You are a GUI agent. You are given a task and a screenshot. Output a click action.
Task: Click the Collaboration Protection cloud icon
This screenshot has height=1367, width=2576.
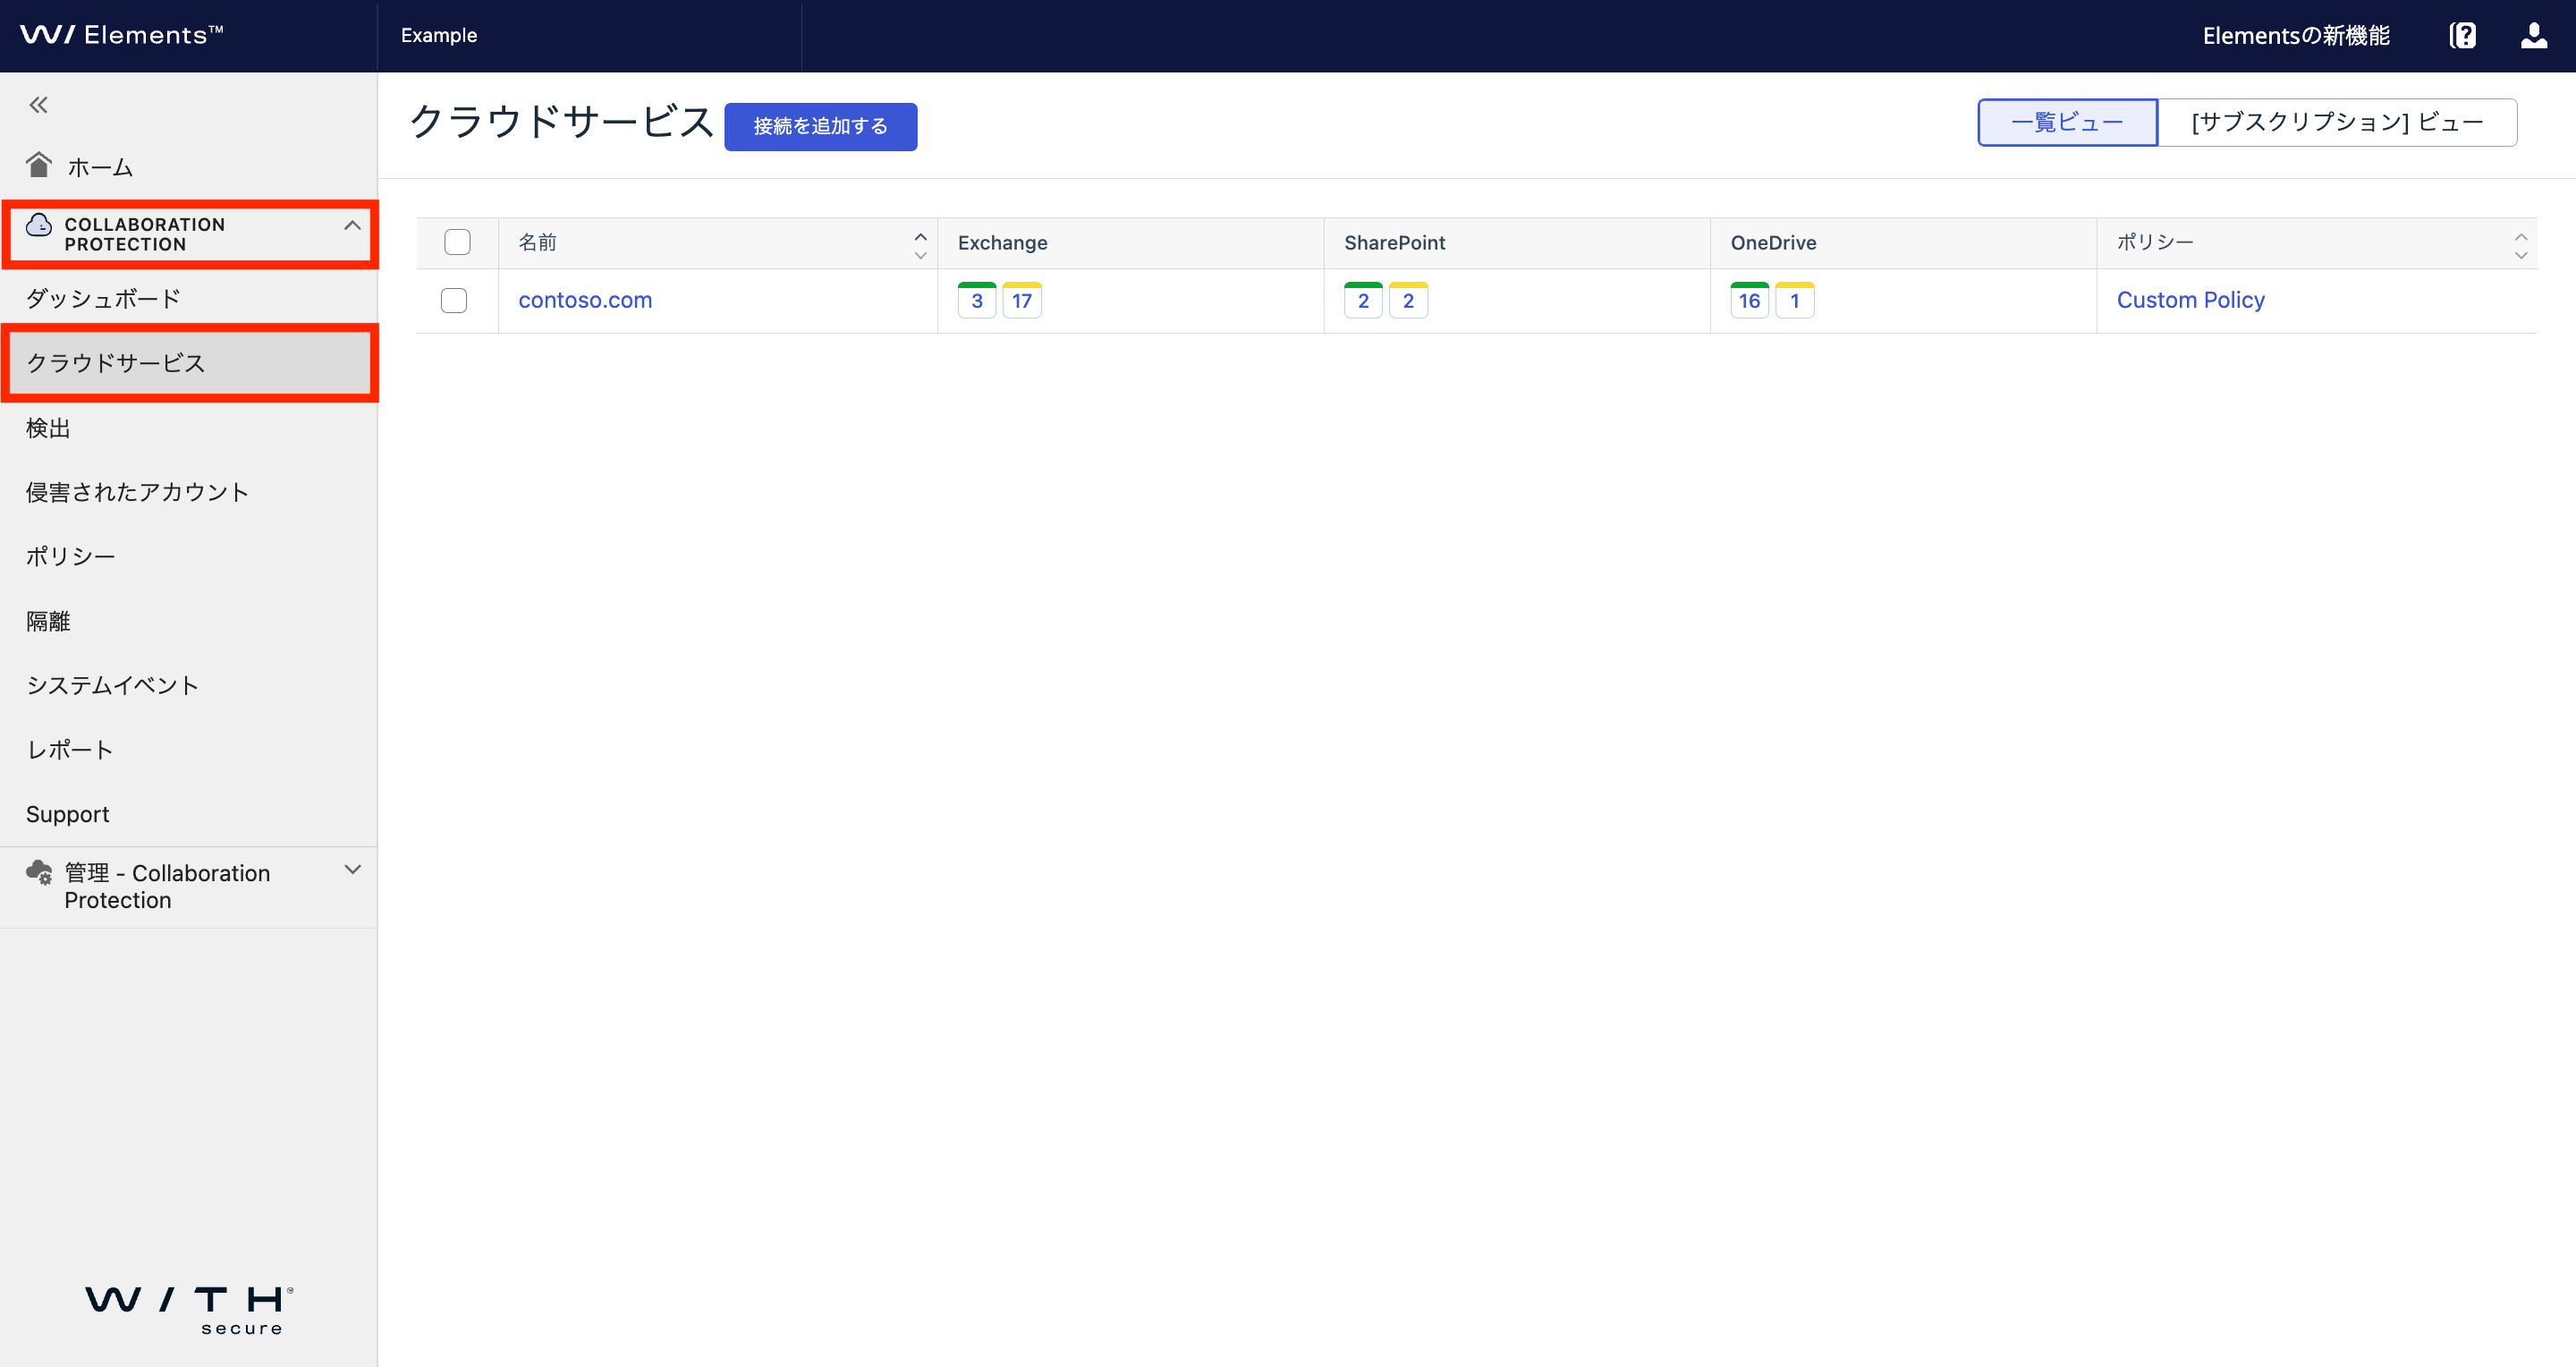point(39,225)
